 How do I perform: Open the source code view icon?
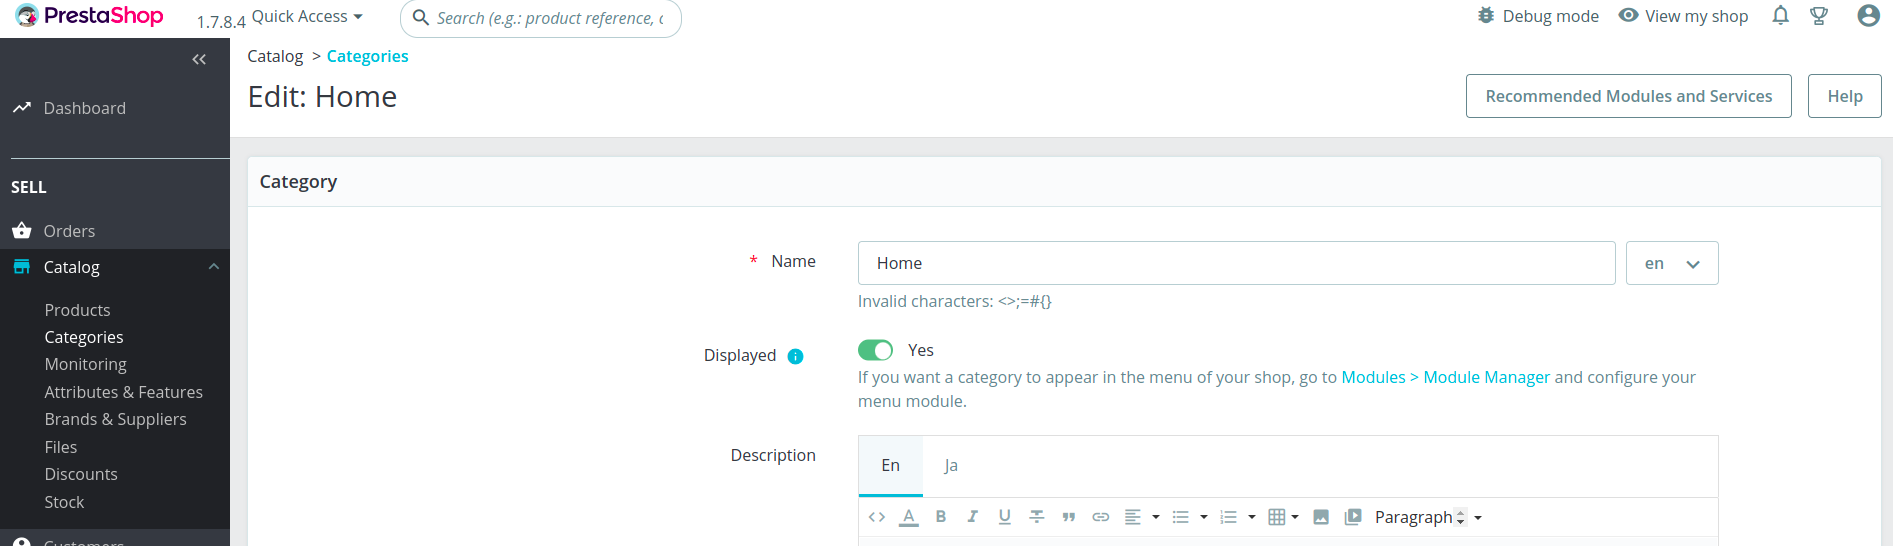[x=877, y=517]
